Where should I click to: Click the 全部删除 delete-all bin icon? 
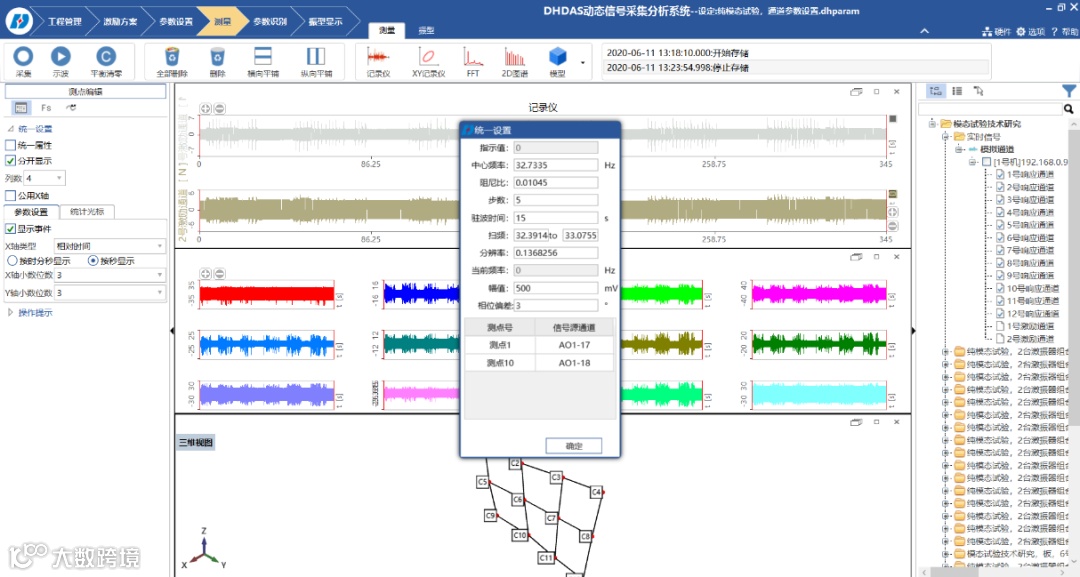tap(172, 56)
